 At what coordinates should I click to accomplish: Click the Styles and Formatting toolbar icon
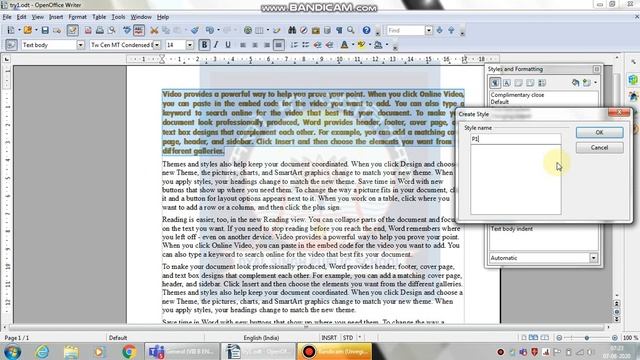[x=11, y=45]
